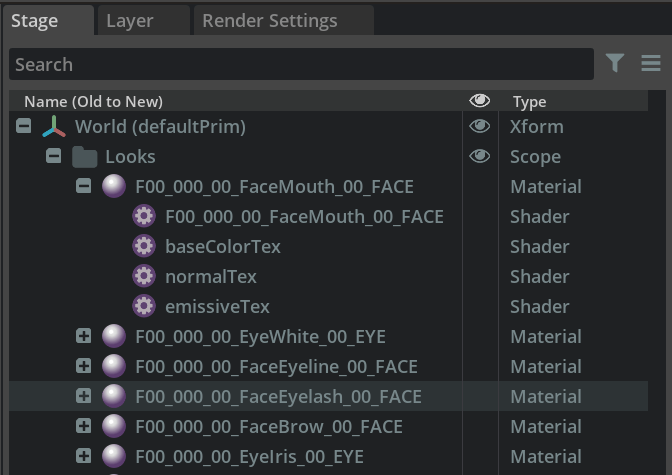
Task: Toggle visibility of the Looks scope
Action: click(480, 157)
